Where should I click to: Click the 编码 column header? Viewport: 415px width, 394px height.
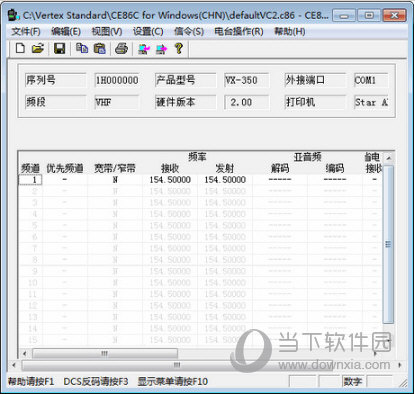pyautogui.click(x=335, y=168)
